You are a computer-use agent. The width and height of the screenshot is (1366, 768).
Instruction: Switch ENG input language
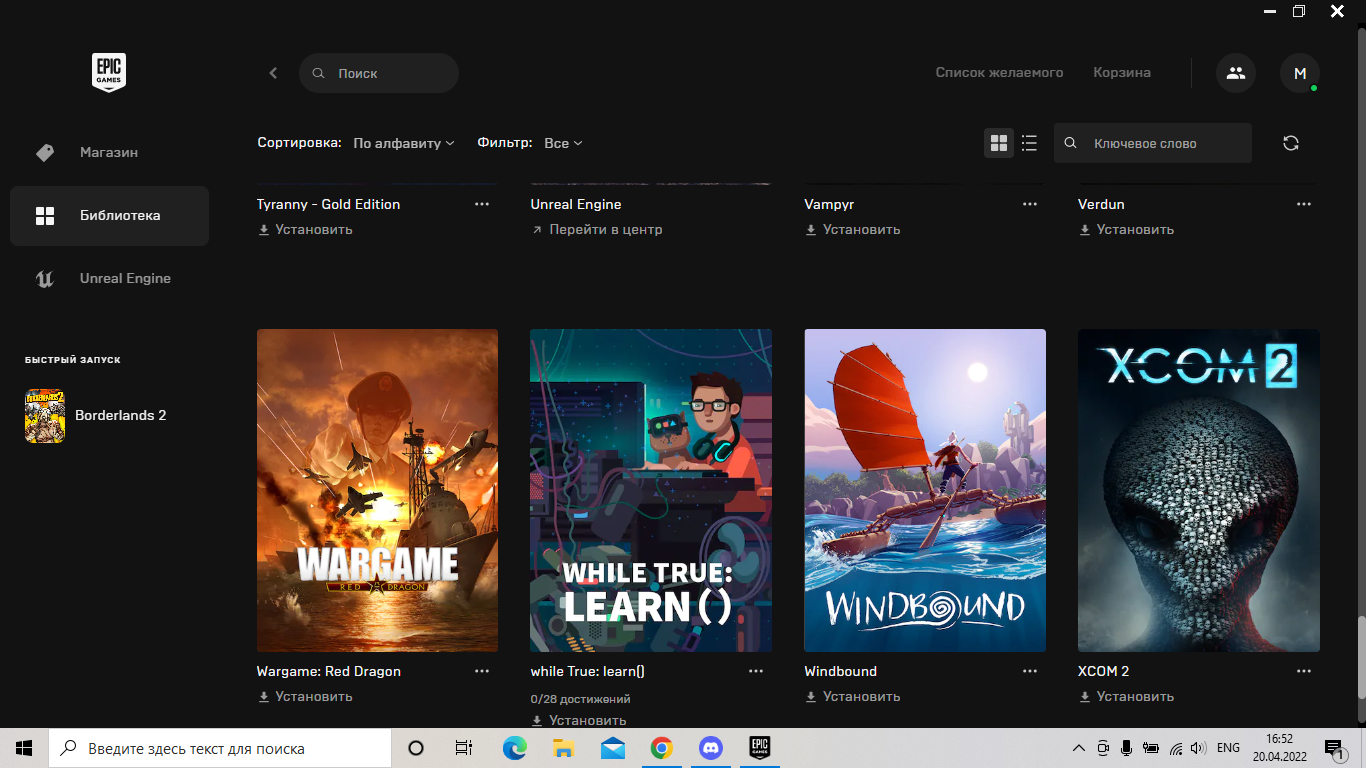(x=1228, y=748)
